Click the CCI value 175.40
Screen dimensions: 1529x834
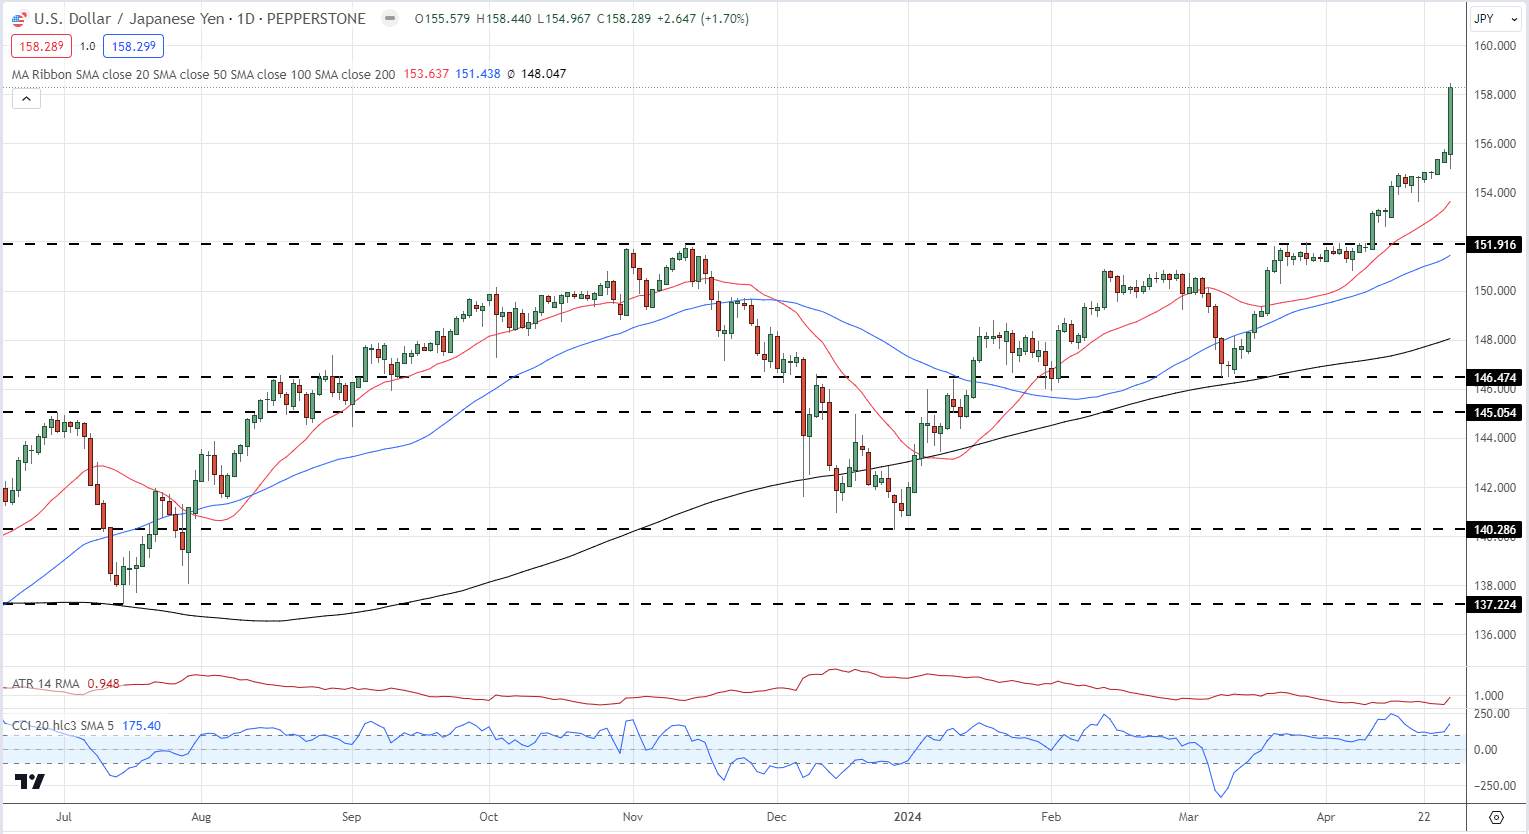point(141,726)
